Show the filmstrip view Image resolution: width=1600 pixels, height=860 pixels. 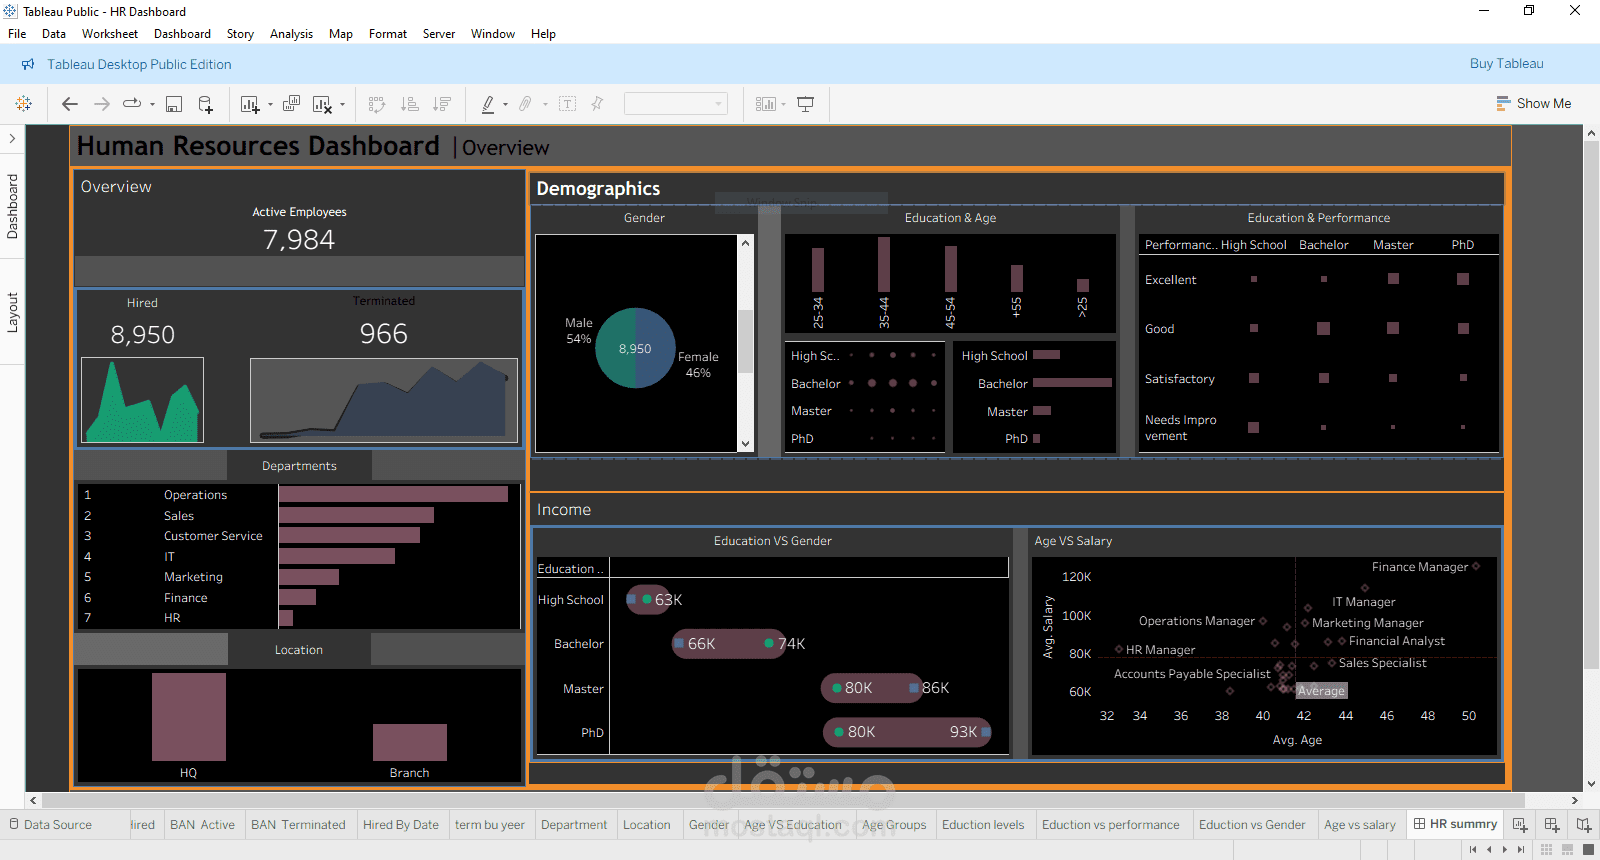[x=1567, y=850]
